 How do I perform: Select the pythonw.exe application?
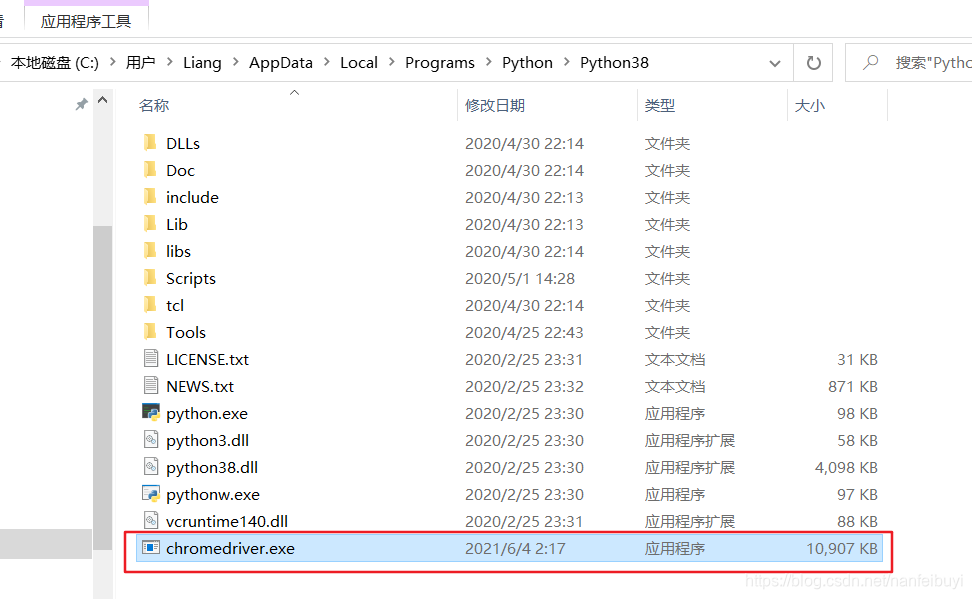[213, 493]
